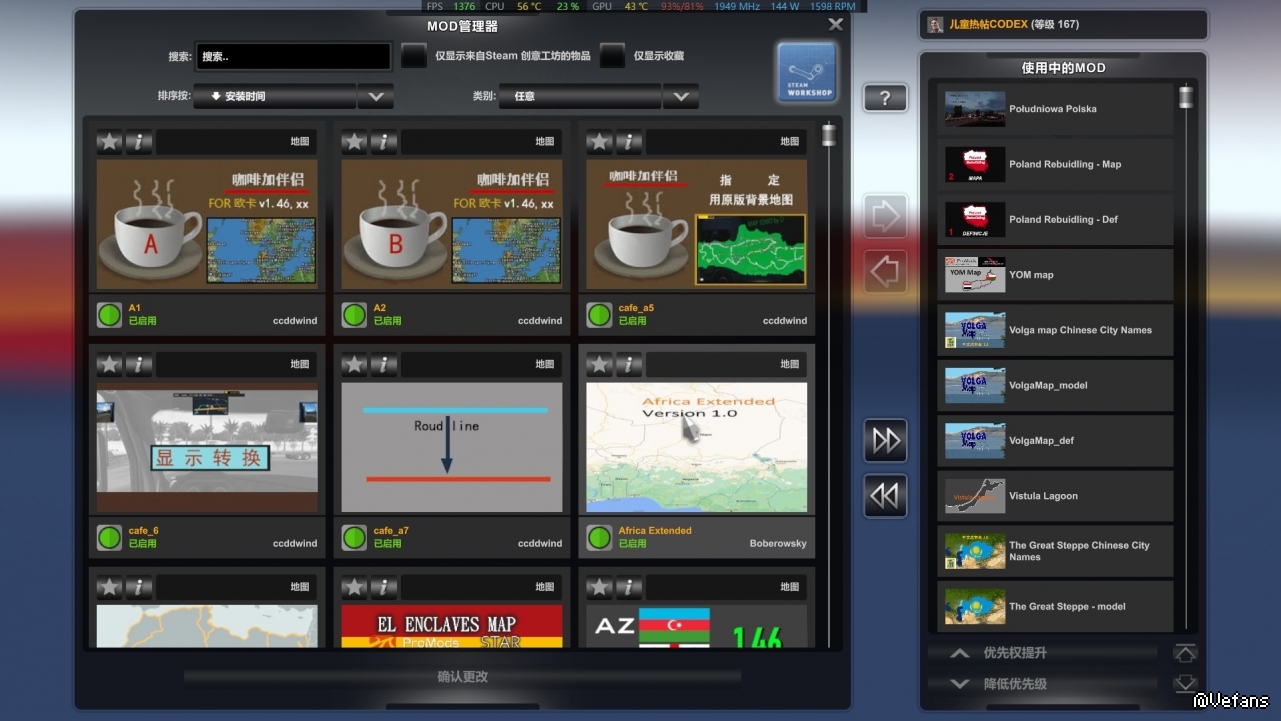This screenshot has height=721, width=1281.
Task: Click the info icon for cafe_a7
Action: [384, 365]
